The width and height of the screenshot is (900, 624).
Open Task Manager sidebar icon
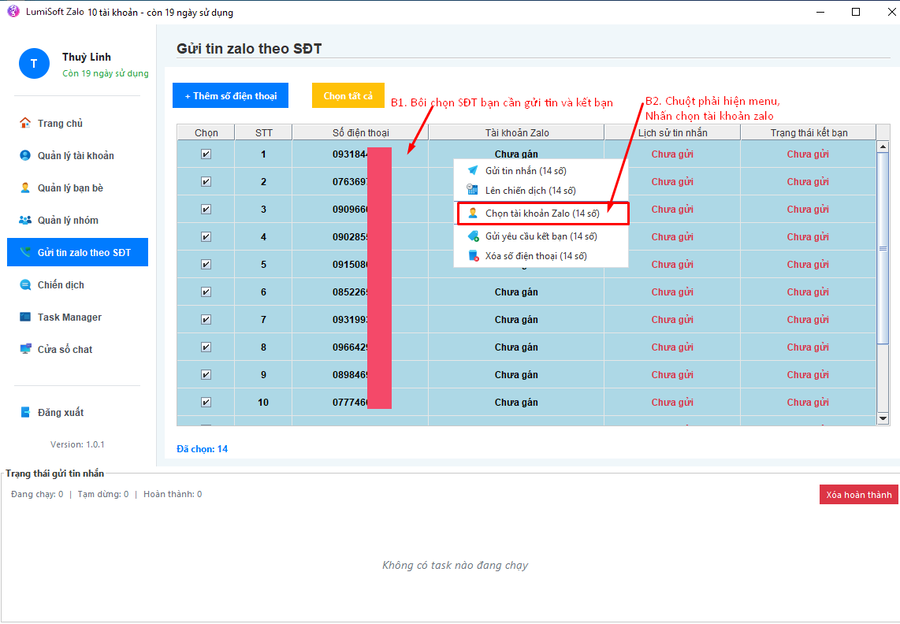click(26, 317)
